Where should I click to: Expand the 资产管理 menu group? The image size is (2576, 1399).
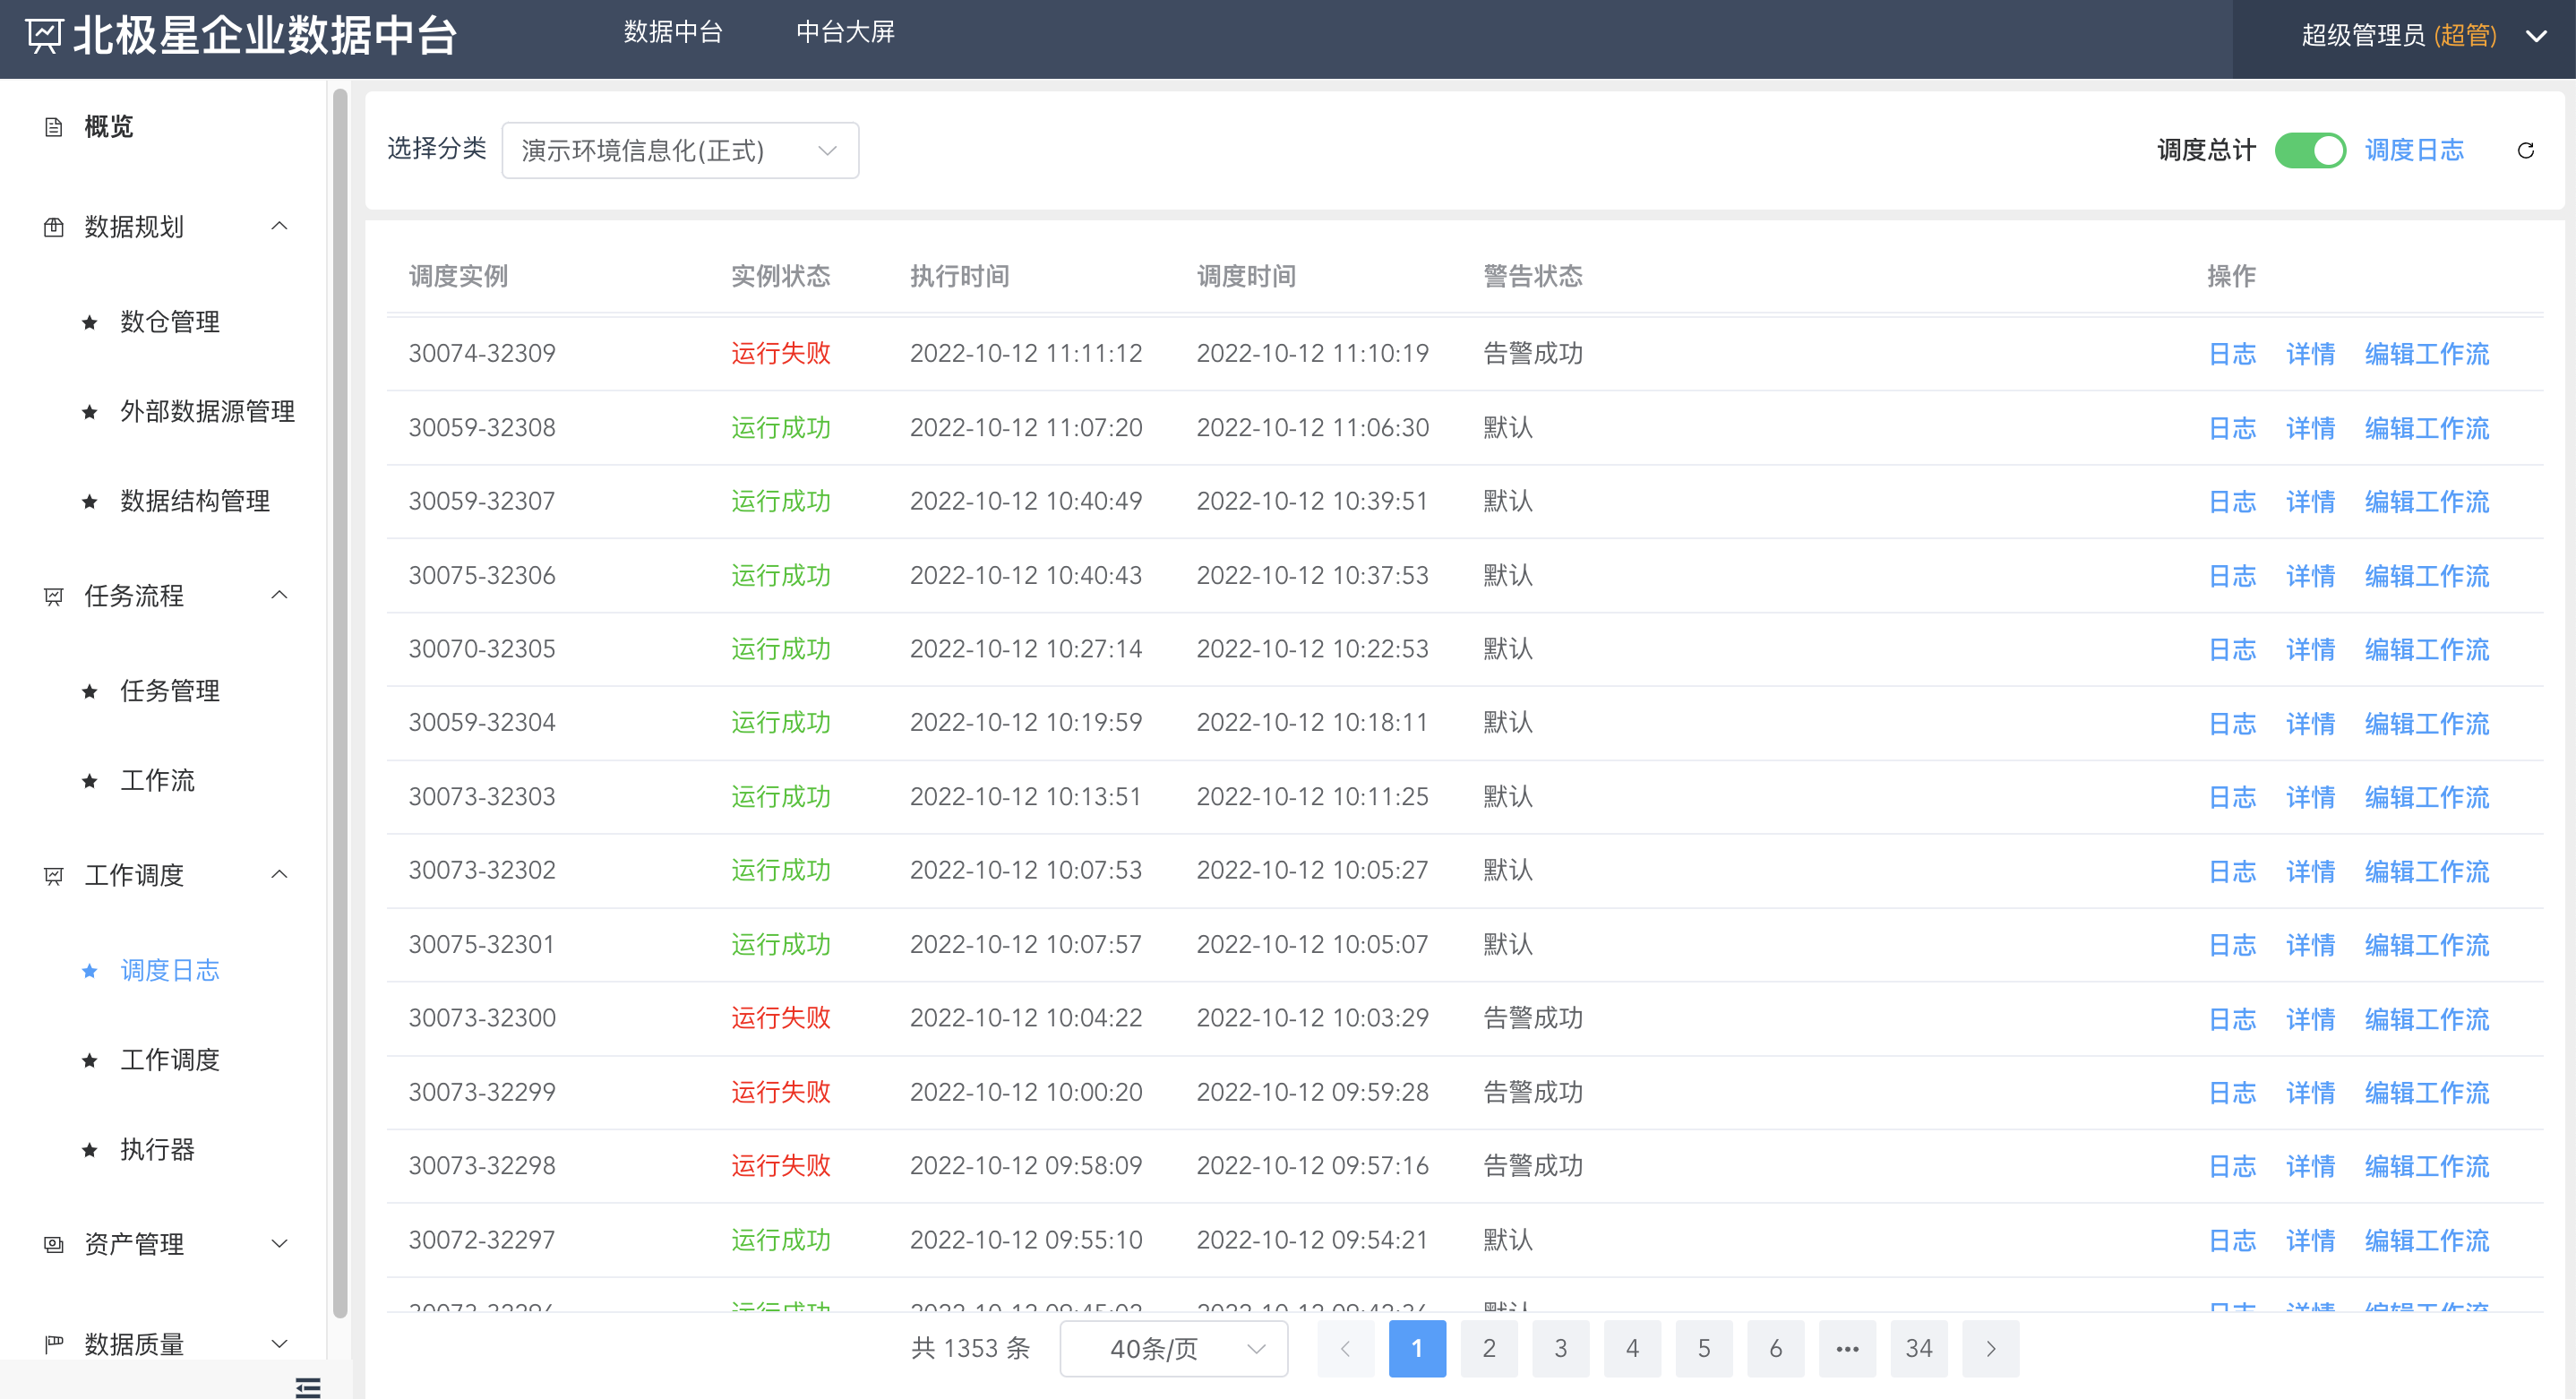(x=280, y=1244)
